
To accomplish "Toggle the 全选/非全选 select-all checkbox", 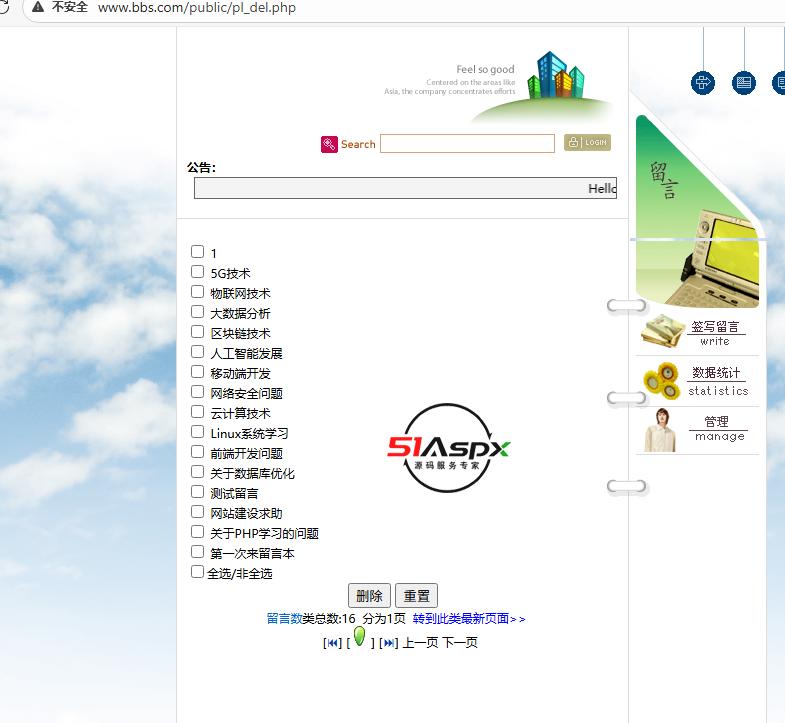I will (197, 572).
